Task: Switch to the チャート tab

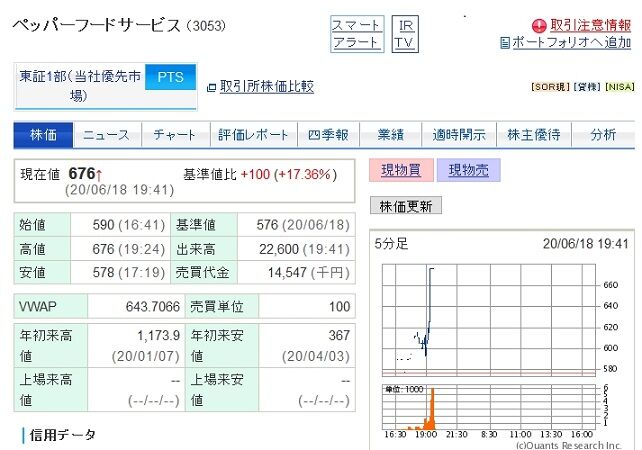Action: (175, 135)
